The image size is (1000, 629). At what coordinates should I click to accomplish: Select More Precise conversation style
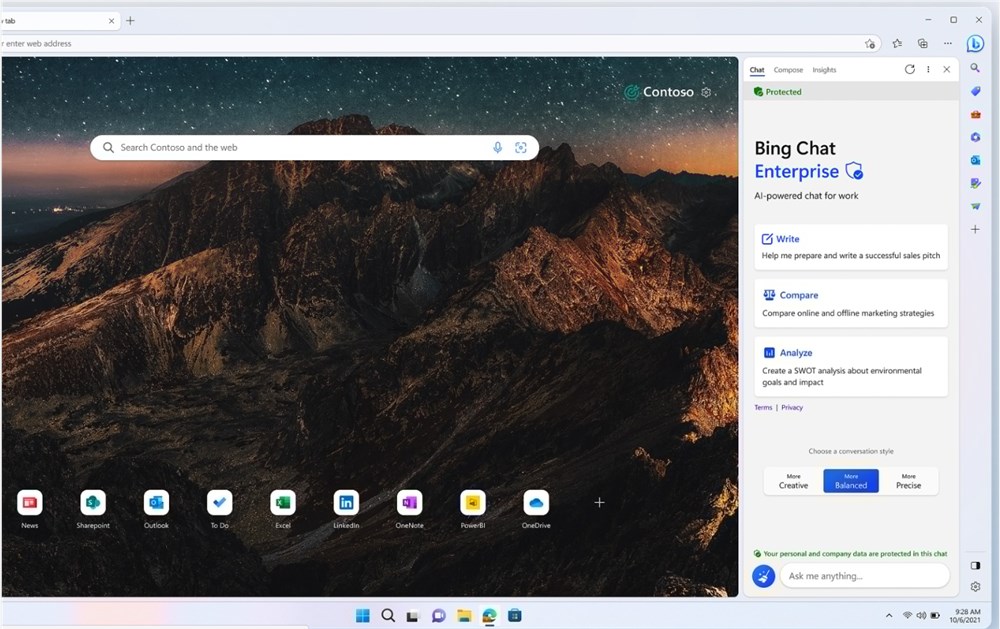(x=908, y=481)
